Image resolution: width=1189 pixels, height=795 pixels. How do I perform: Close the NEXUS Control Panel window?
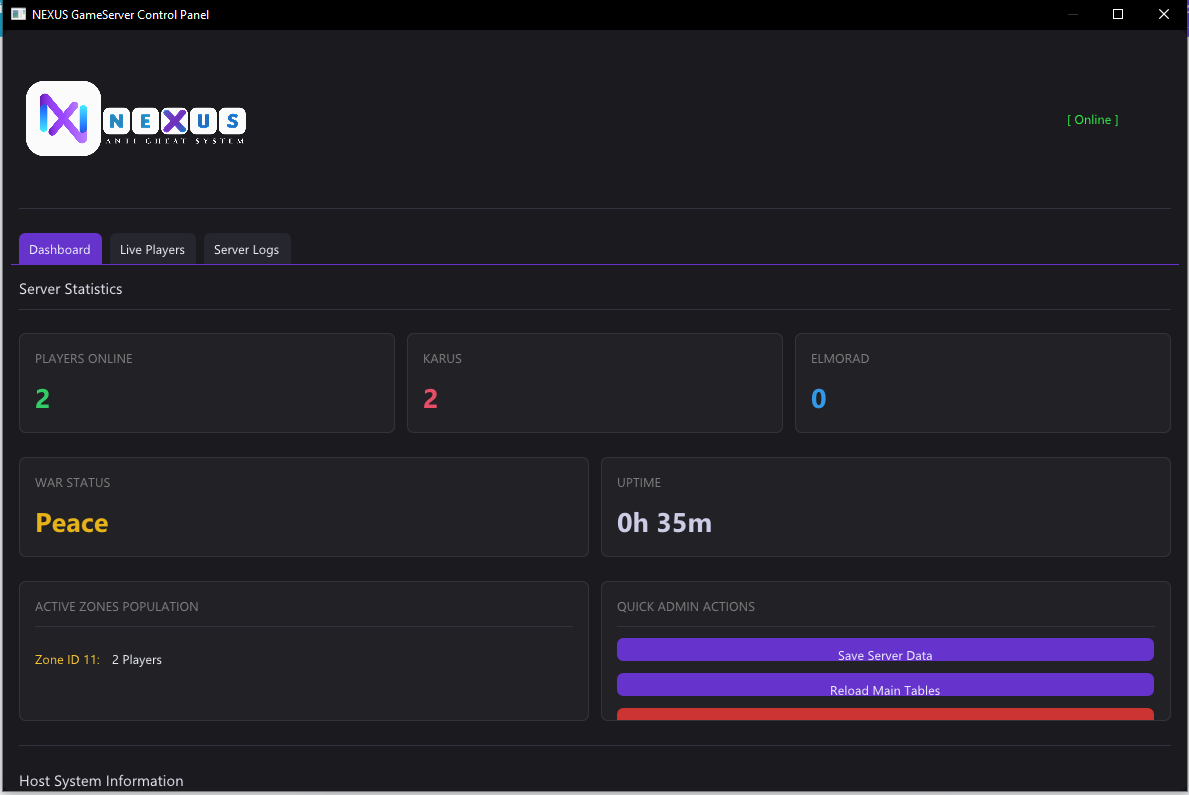click(1164, 14)
